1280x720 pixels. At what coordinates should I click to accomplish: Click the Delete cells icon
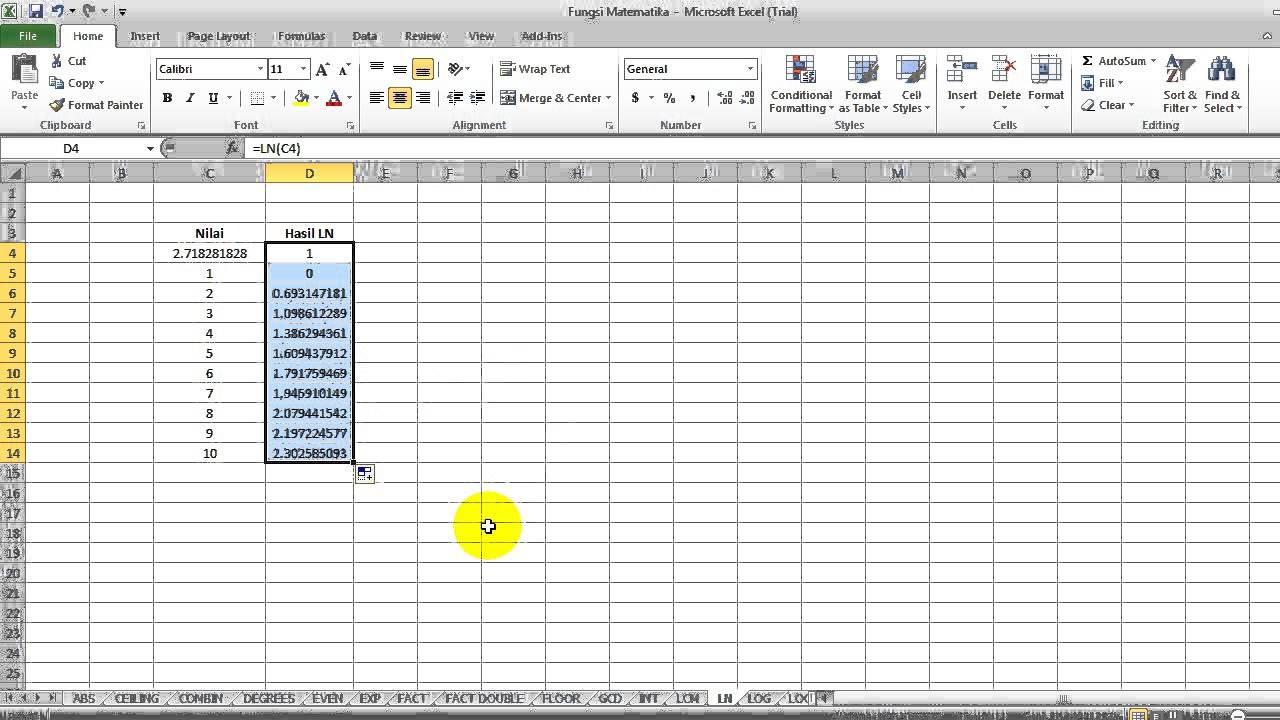pos(1004,70)
